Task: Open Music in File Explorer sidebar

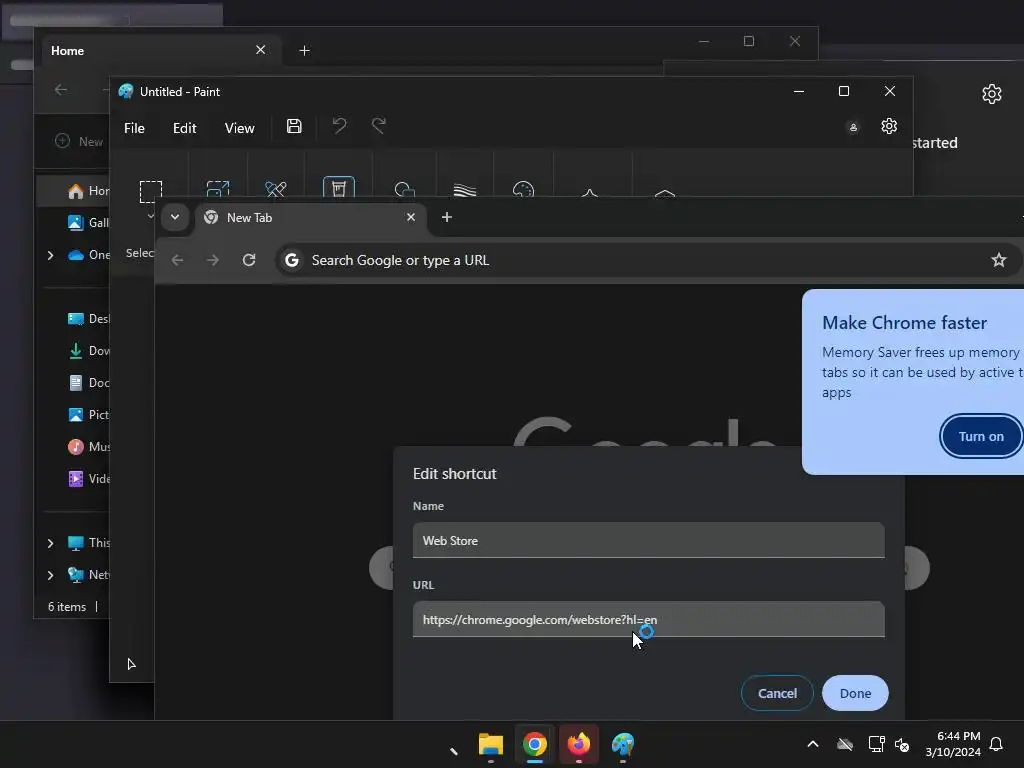Action: pyautogui.click(x=88, y=447)
